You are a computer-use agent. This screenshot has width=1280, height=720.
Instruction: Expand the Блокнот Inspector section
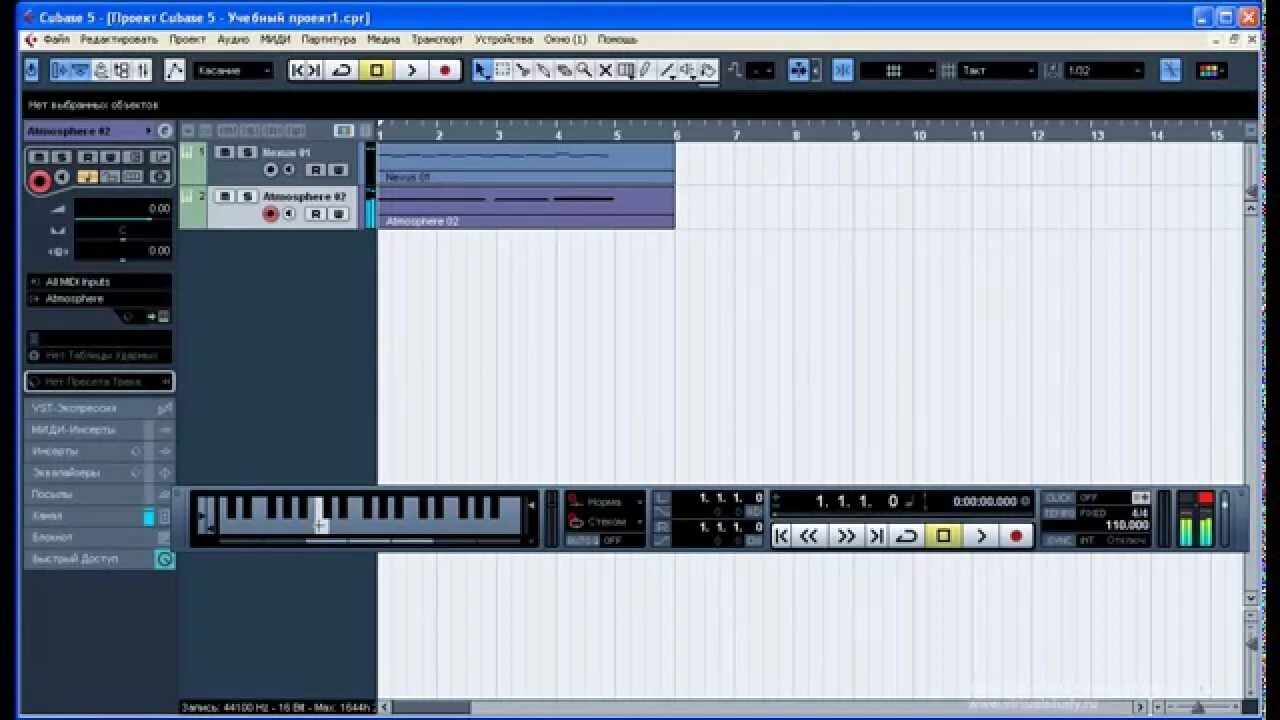(99, 537)
